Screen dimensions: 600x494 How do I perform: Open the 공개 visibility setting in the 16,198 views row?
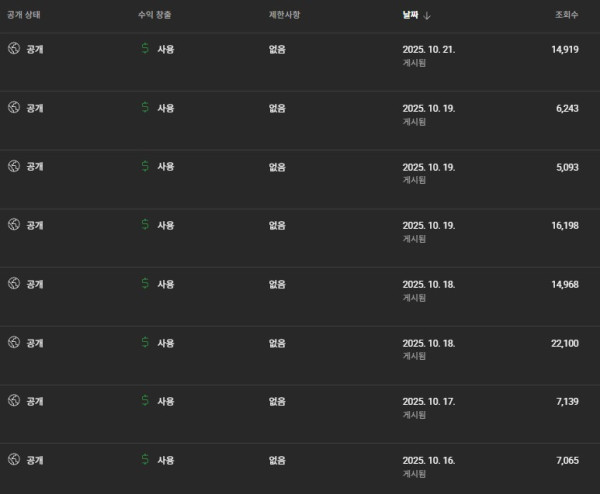coord(35,225)
